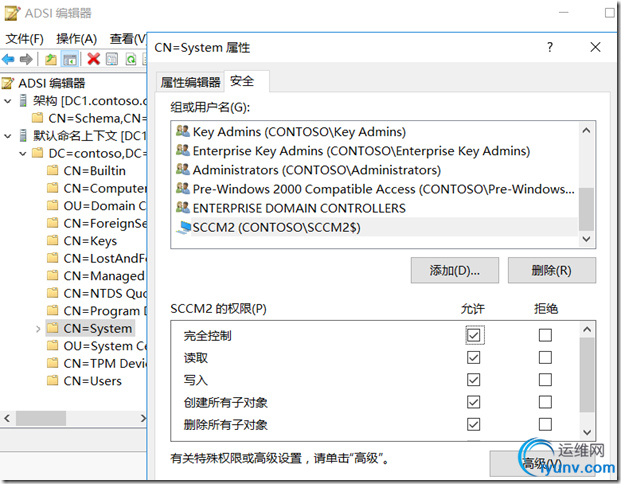Screen dimensions: 621x484
Task: Click the Schema [DC1.contoso] server icon
Action: click(24, 101)
